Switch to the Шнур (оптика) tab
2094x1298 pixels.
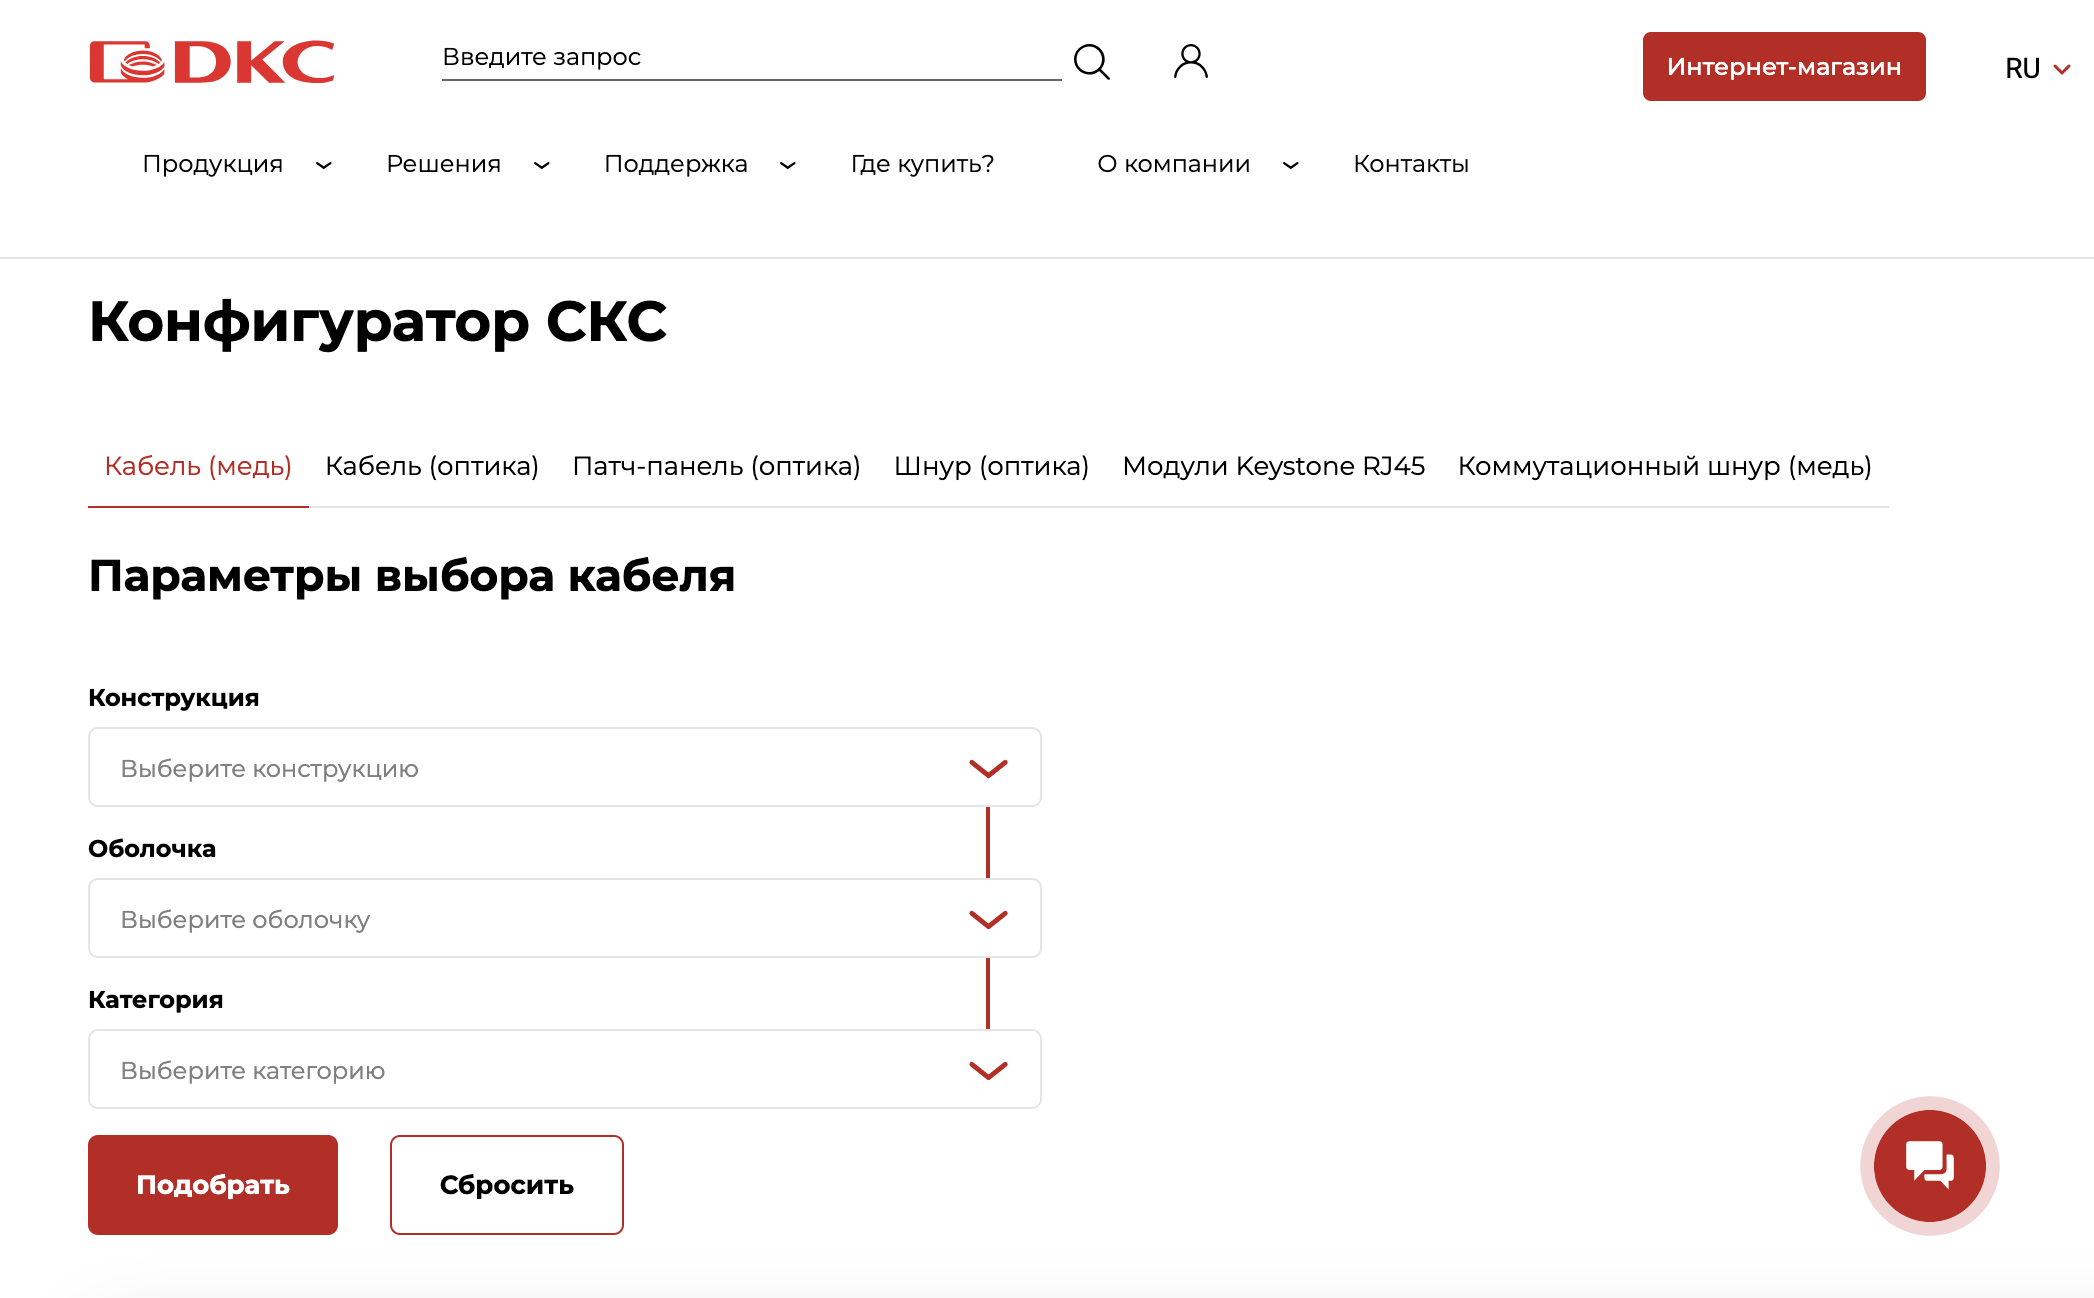(991, 466)
